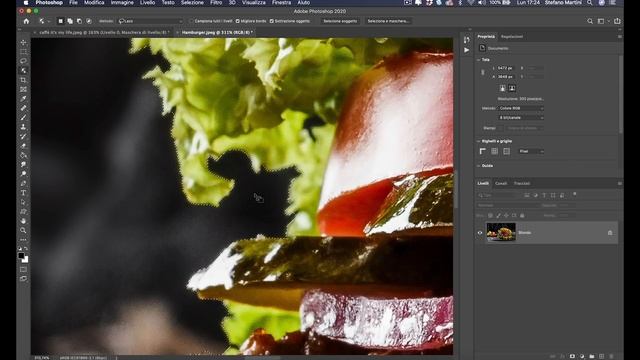The width and height of the screenshot is (640, 360).
Task: Toggle Campiona tutti i livelli checkbox
Action: (191, 21)
